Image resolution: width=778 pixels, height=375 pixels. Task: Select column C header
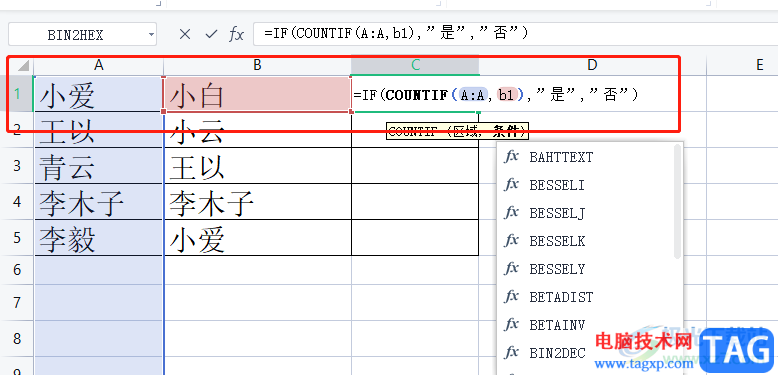[x=415, y=65]
